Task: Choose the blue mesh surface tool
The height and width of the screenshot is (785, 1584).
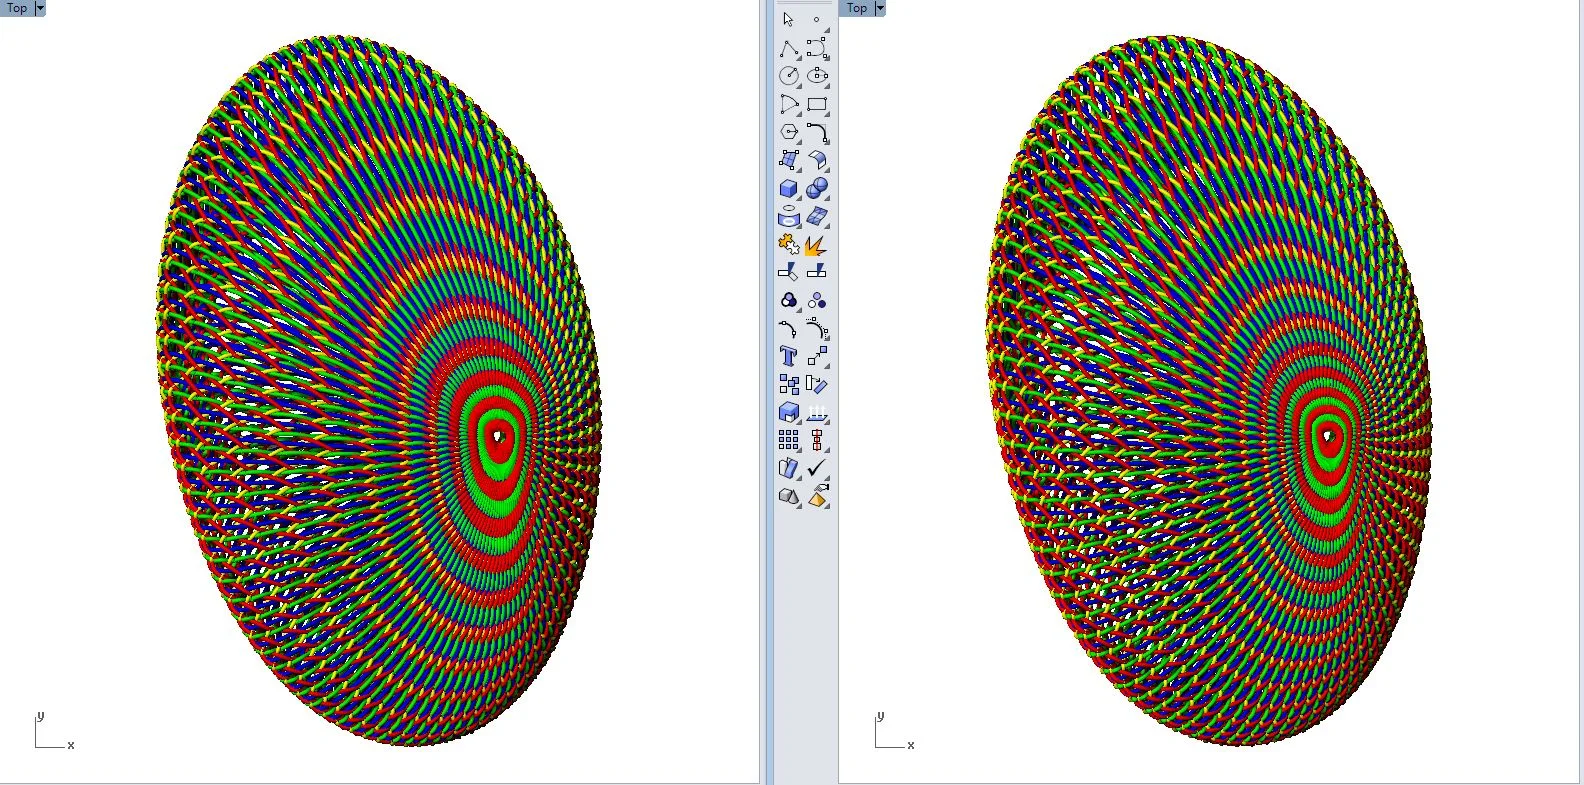Action: [817, 216]
